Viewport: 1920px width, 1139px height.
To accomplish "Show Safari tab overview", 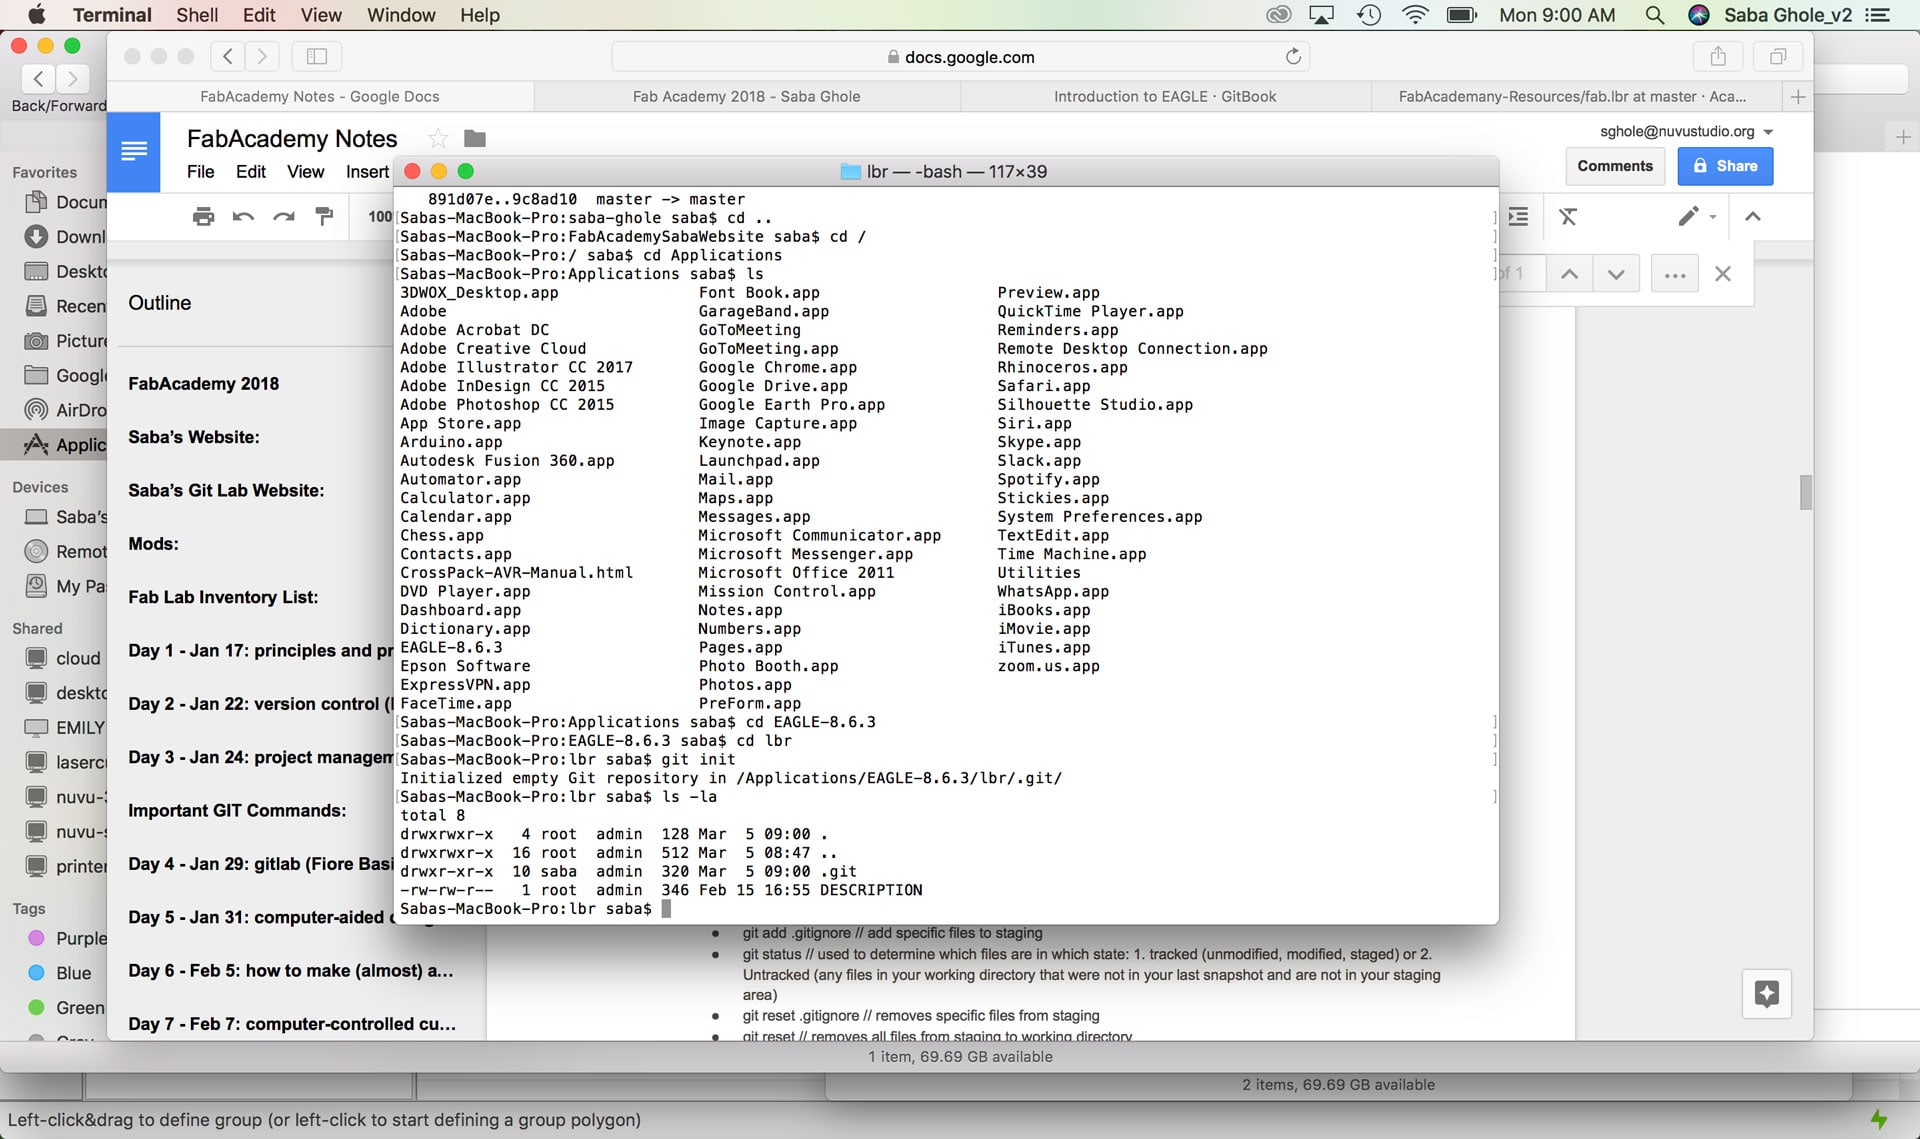I will (1778, 57).
